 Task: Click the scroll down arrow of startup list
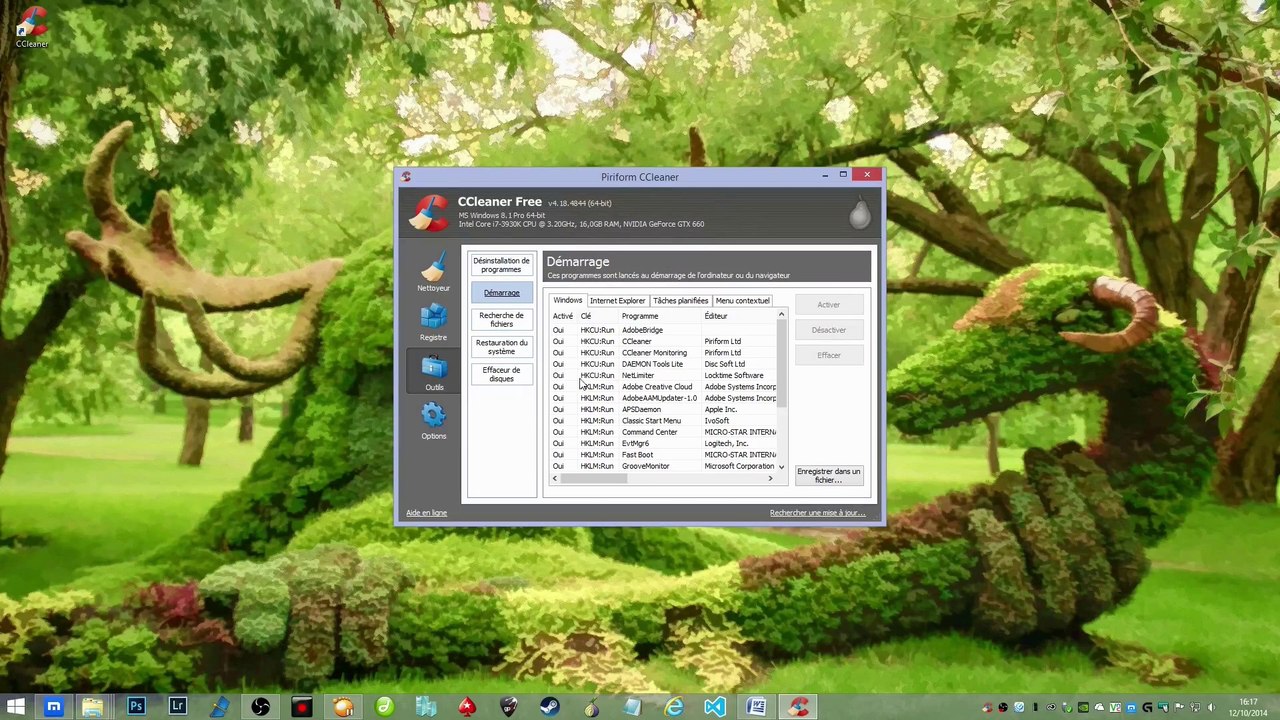pyautogui.click(x=781, y=467)
